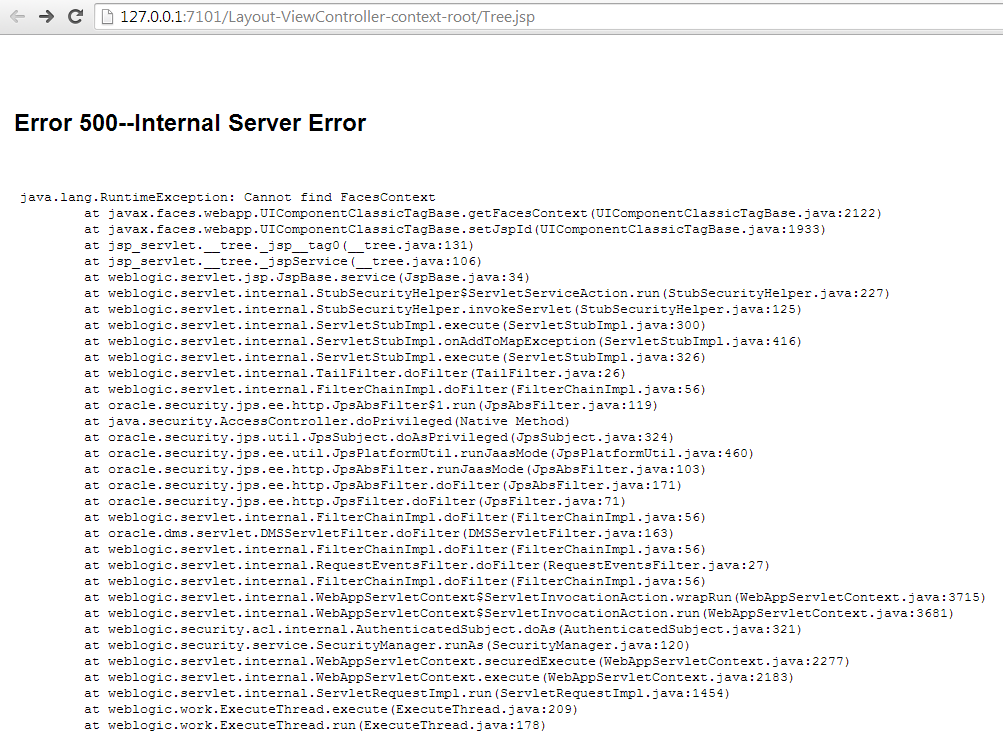Click the Error 500 heading text
1003x755 pixels.
[190, 122]
